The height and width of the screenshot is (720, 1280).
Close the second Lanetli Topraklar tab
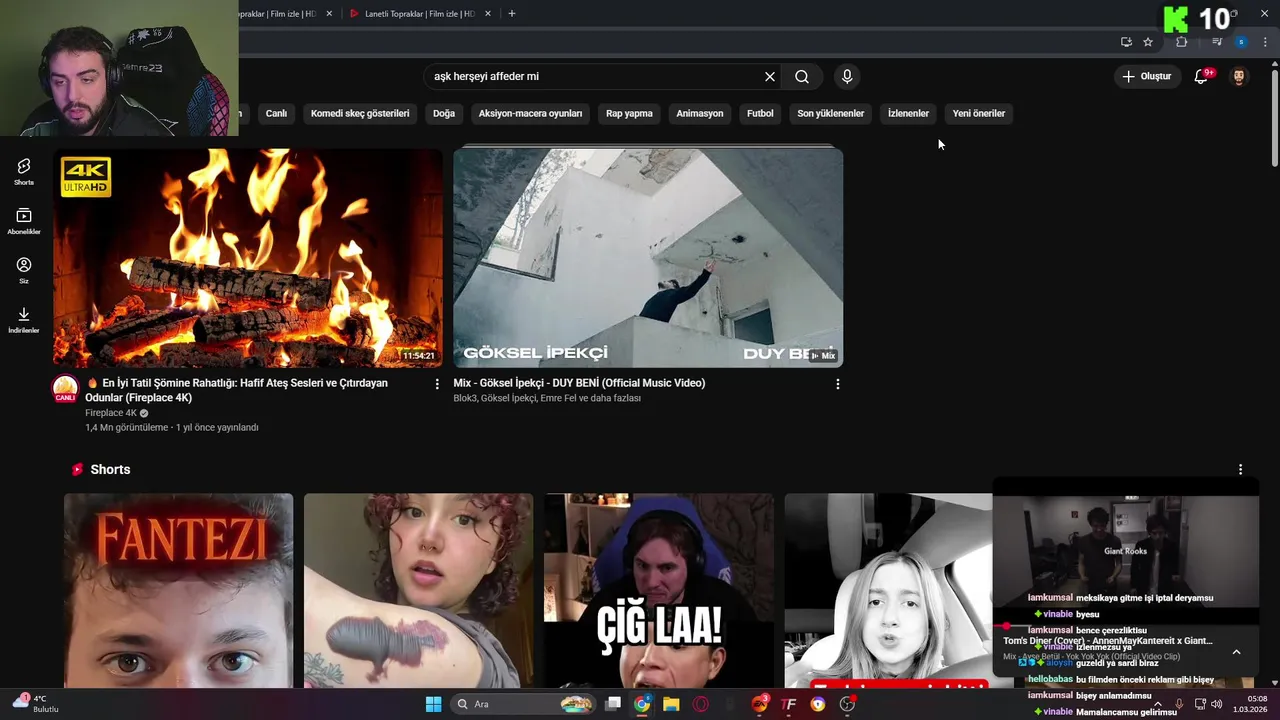click(488, 13)
